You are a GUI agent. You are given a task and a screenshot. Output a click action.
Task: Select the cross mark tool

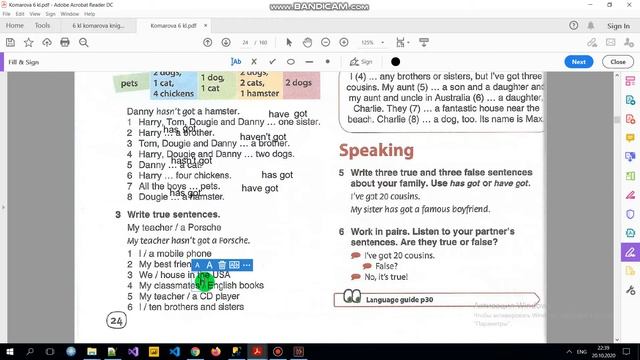click(x=254, y=62)
